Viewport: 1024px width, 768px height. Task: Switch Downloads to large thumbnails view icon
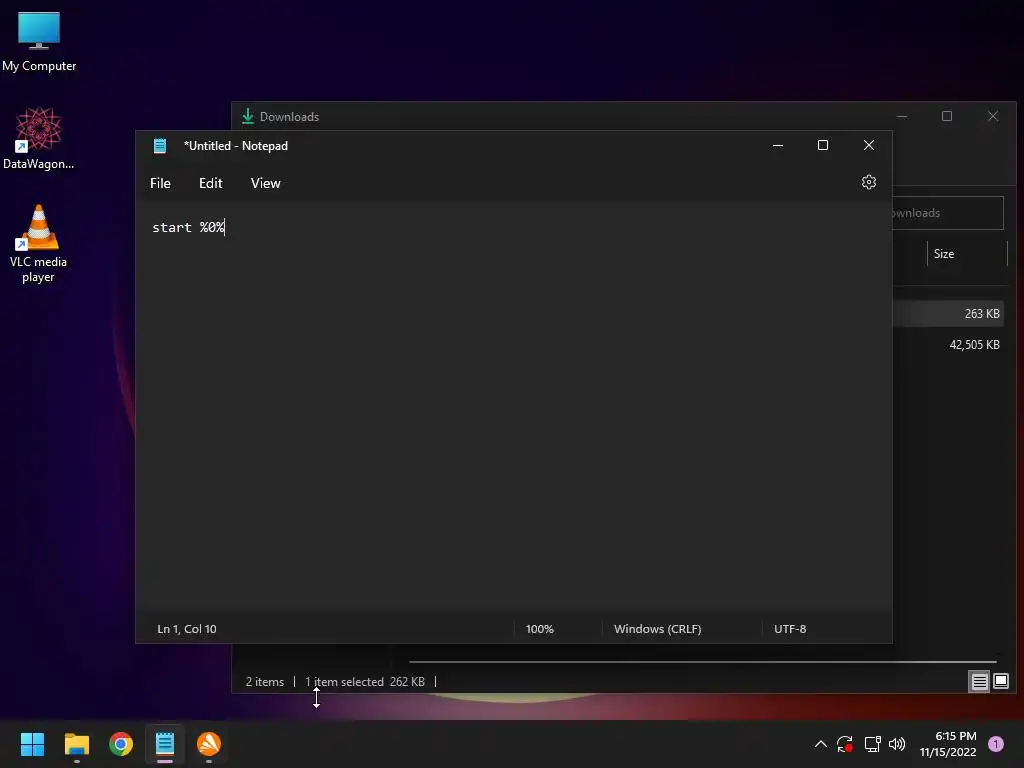(x=1000, y=682)
